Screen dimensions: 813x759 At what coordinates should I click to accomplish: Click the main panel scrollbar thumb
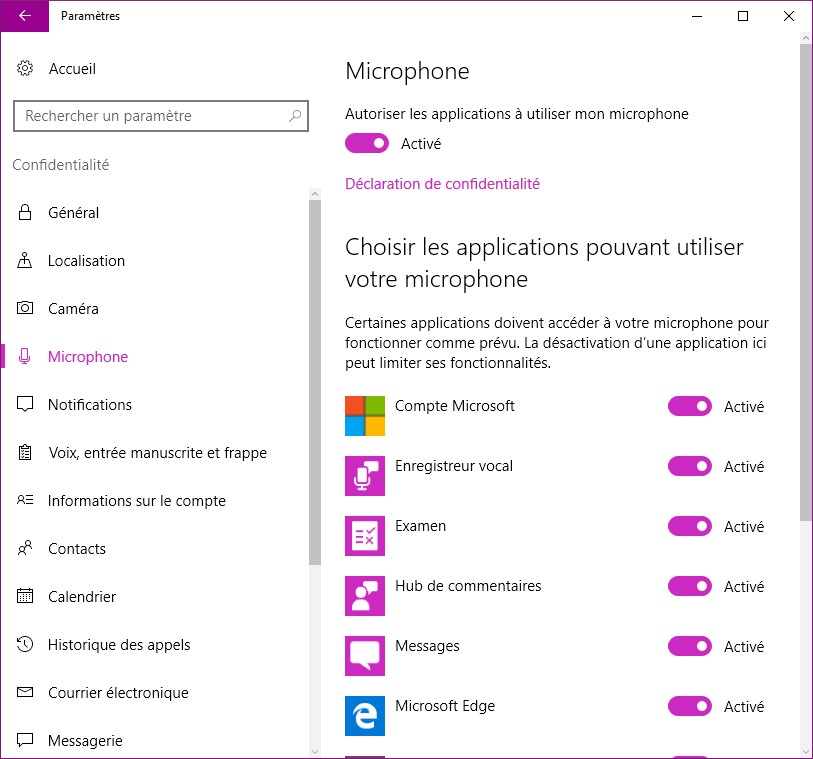[x=806, y=283]
